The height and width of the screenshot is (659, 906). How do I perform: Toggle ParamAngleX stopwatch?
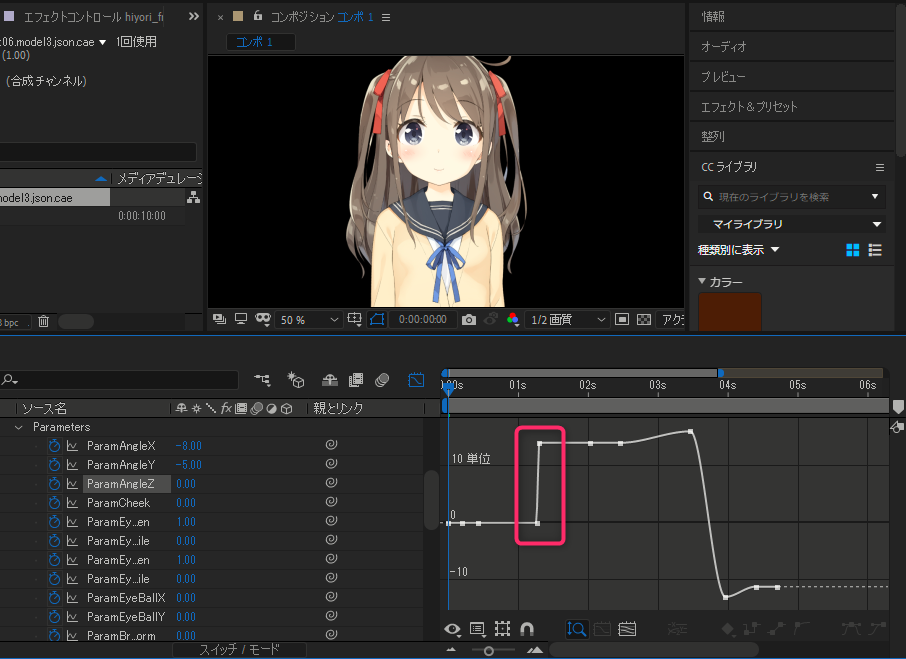coord(54,446)
